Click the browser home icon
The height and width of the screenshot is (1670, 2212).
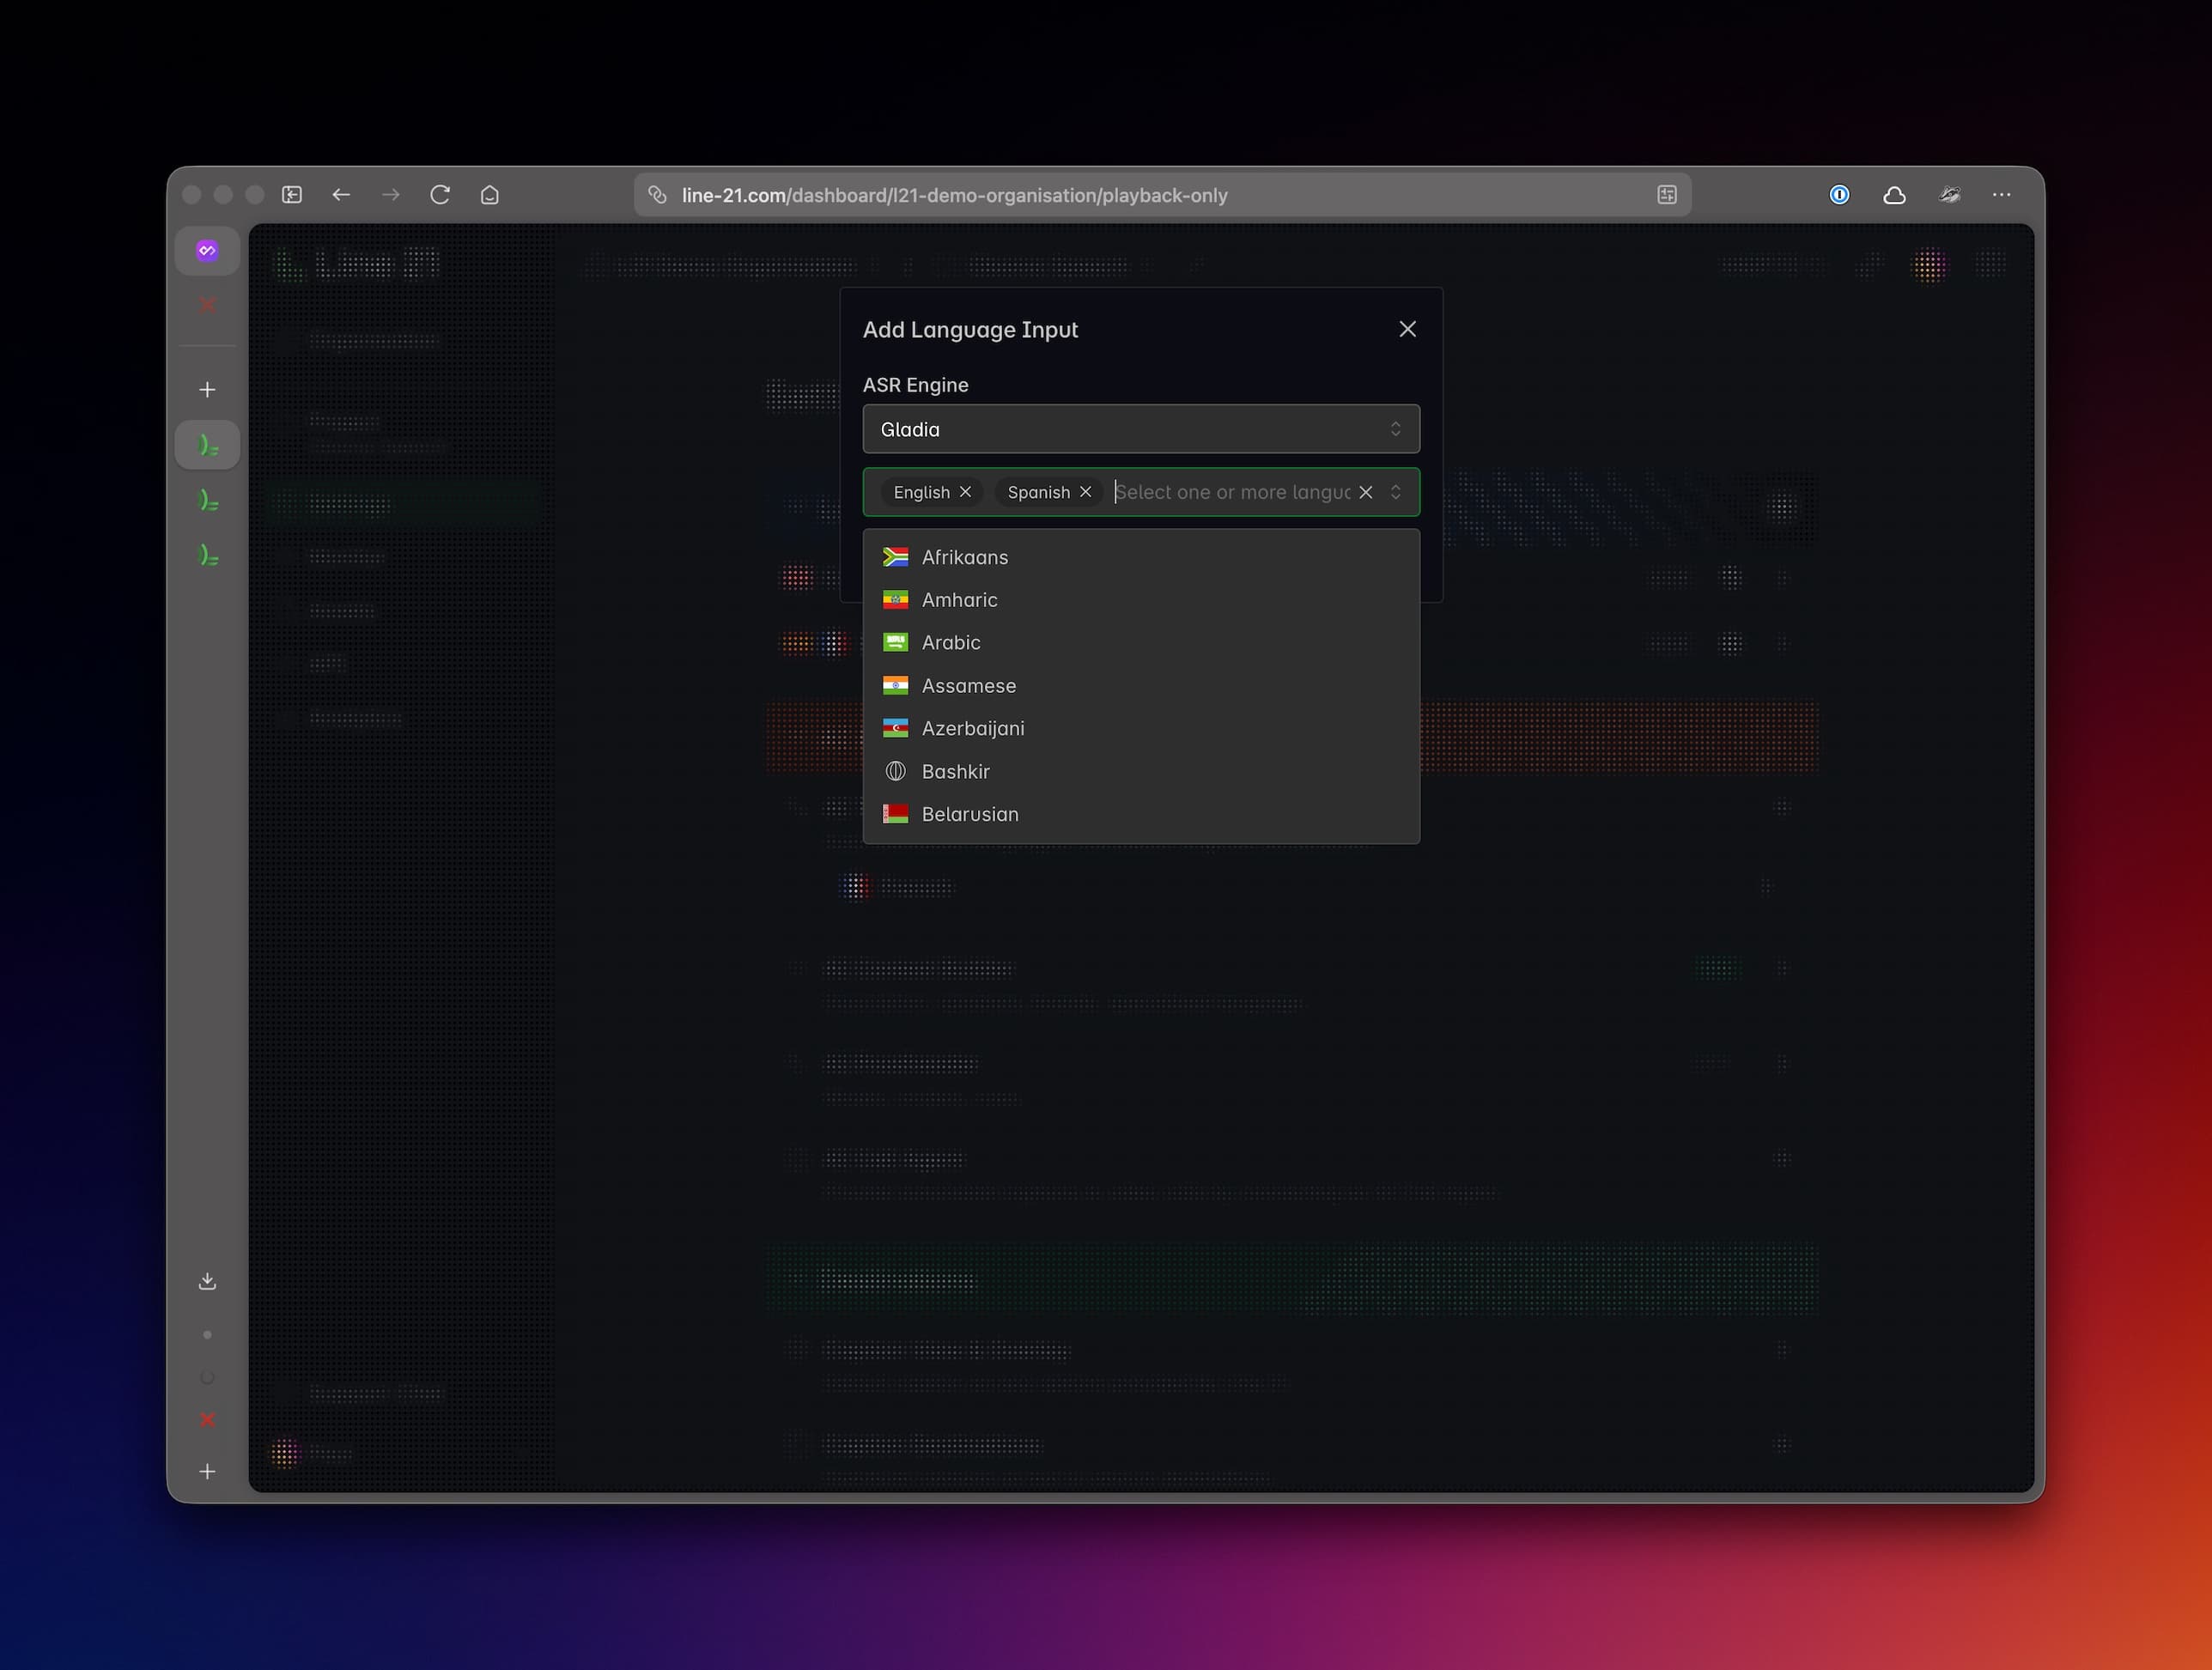click(x=489, y=195)
